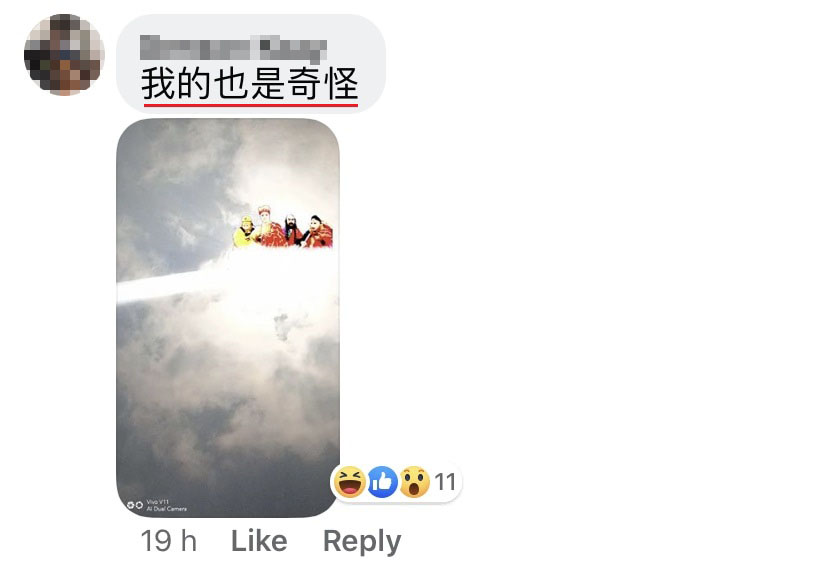Image resolution: width=828 pixels, height=564 pixels.
Task: Click the Vivo dual-lens logo icon in photo
Action: (x=135, y=505)
